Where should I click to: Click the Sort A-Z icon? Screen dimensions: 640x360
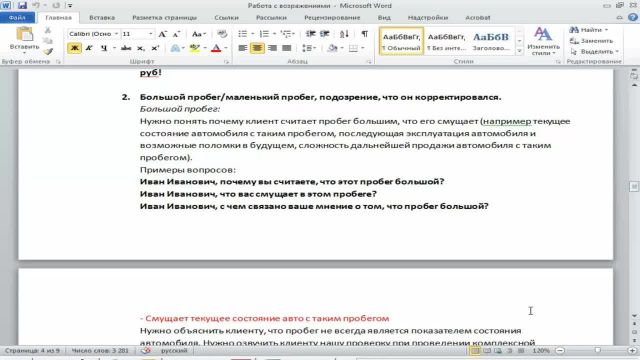(344, 34)
